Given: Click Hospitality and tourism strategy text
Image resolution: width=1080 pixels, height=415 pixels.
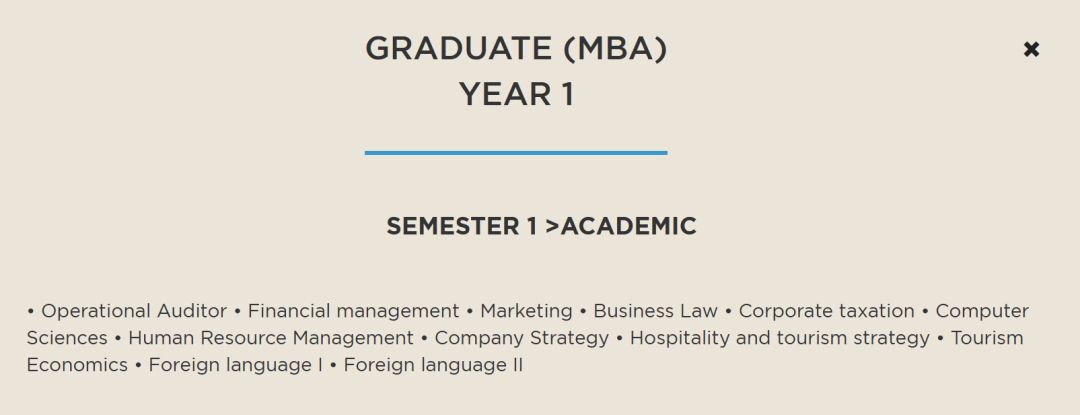Looking at the screenshot, I should point(780,339).
